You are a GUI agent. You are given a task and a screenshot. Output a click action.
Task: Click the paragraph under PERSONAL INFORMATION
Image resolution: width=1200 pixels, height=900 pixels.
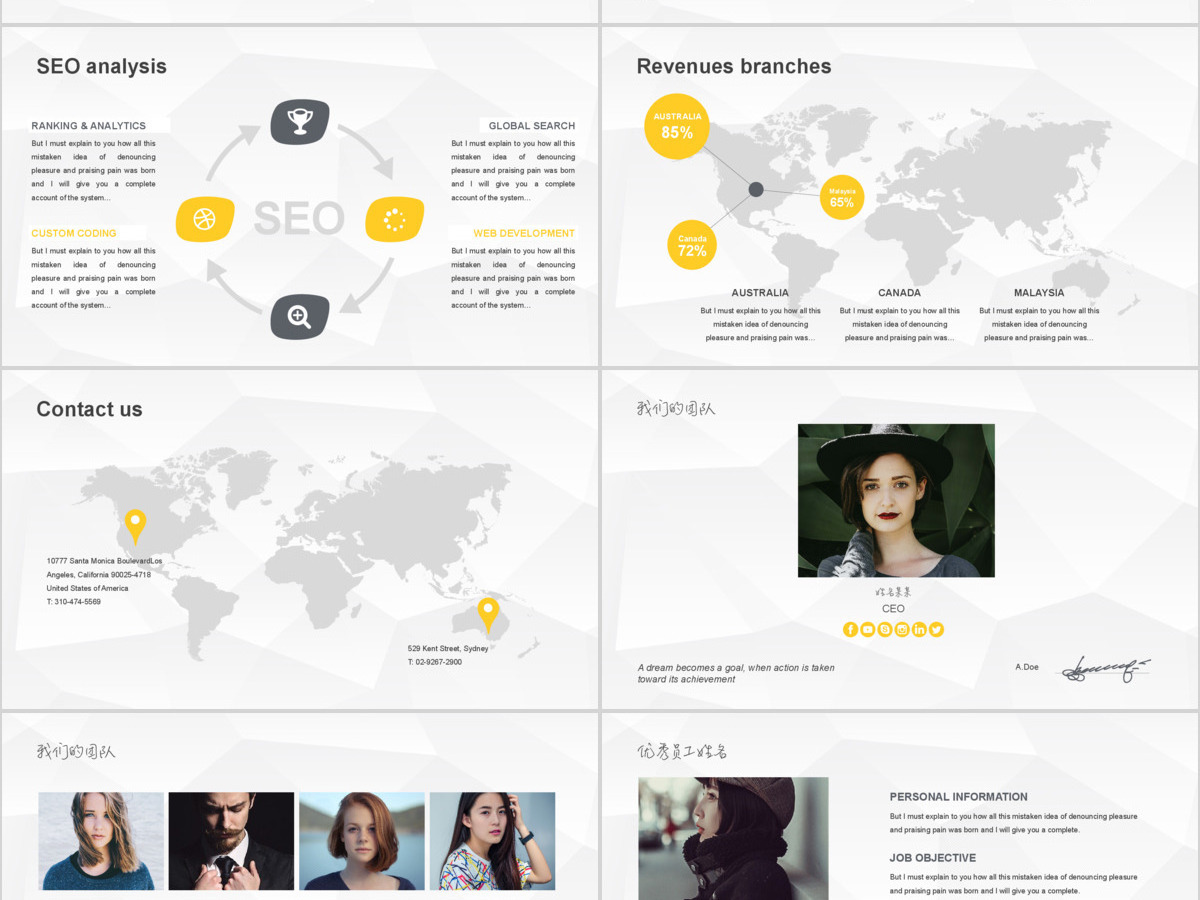[1013, 823]
